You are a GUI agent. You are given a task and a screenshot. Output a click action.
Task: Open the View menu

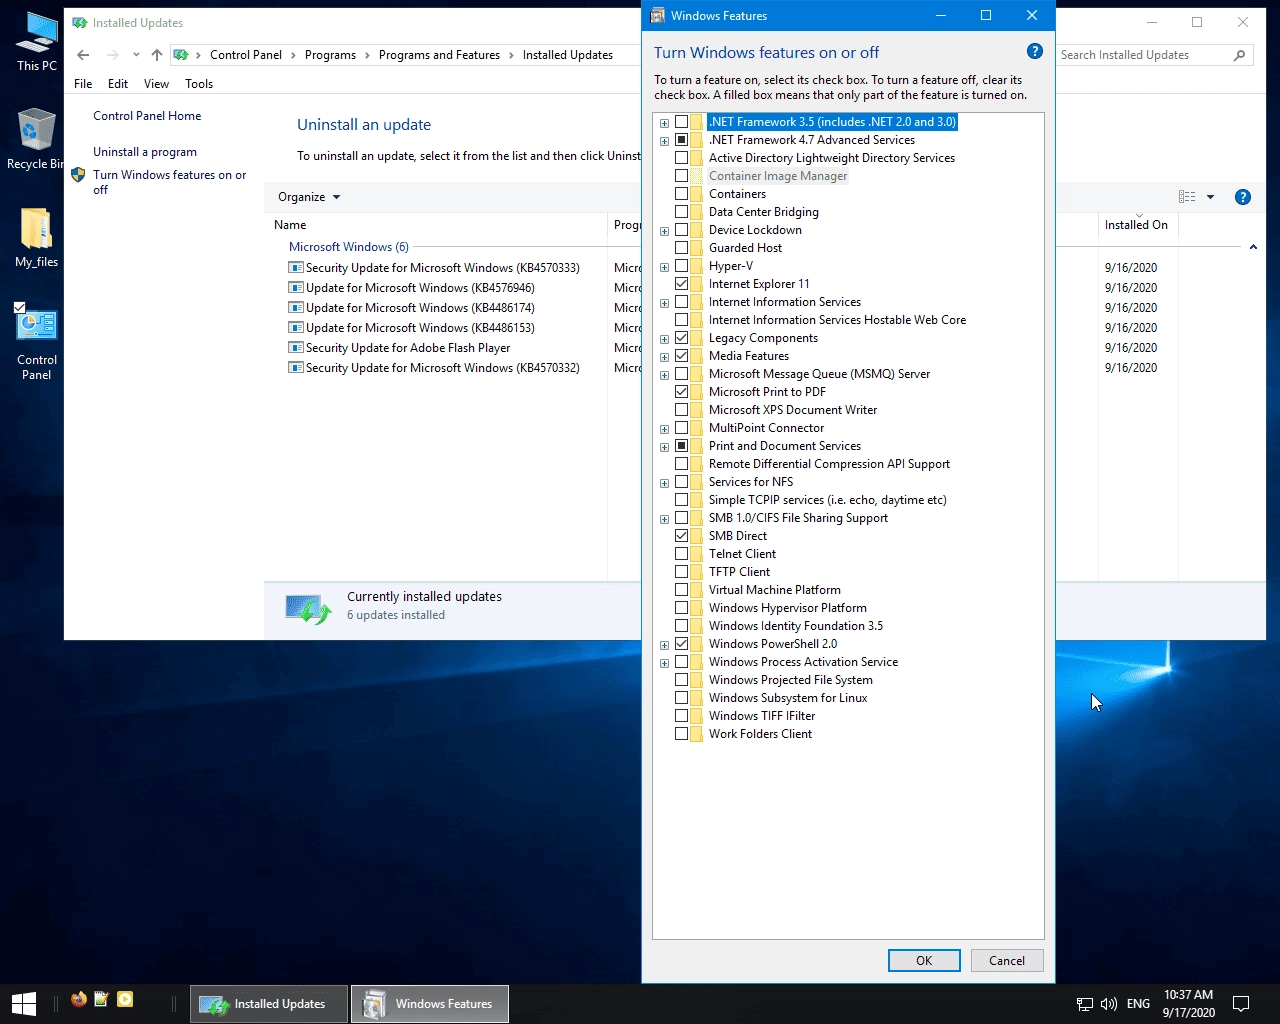tap(156, 84)
